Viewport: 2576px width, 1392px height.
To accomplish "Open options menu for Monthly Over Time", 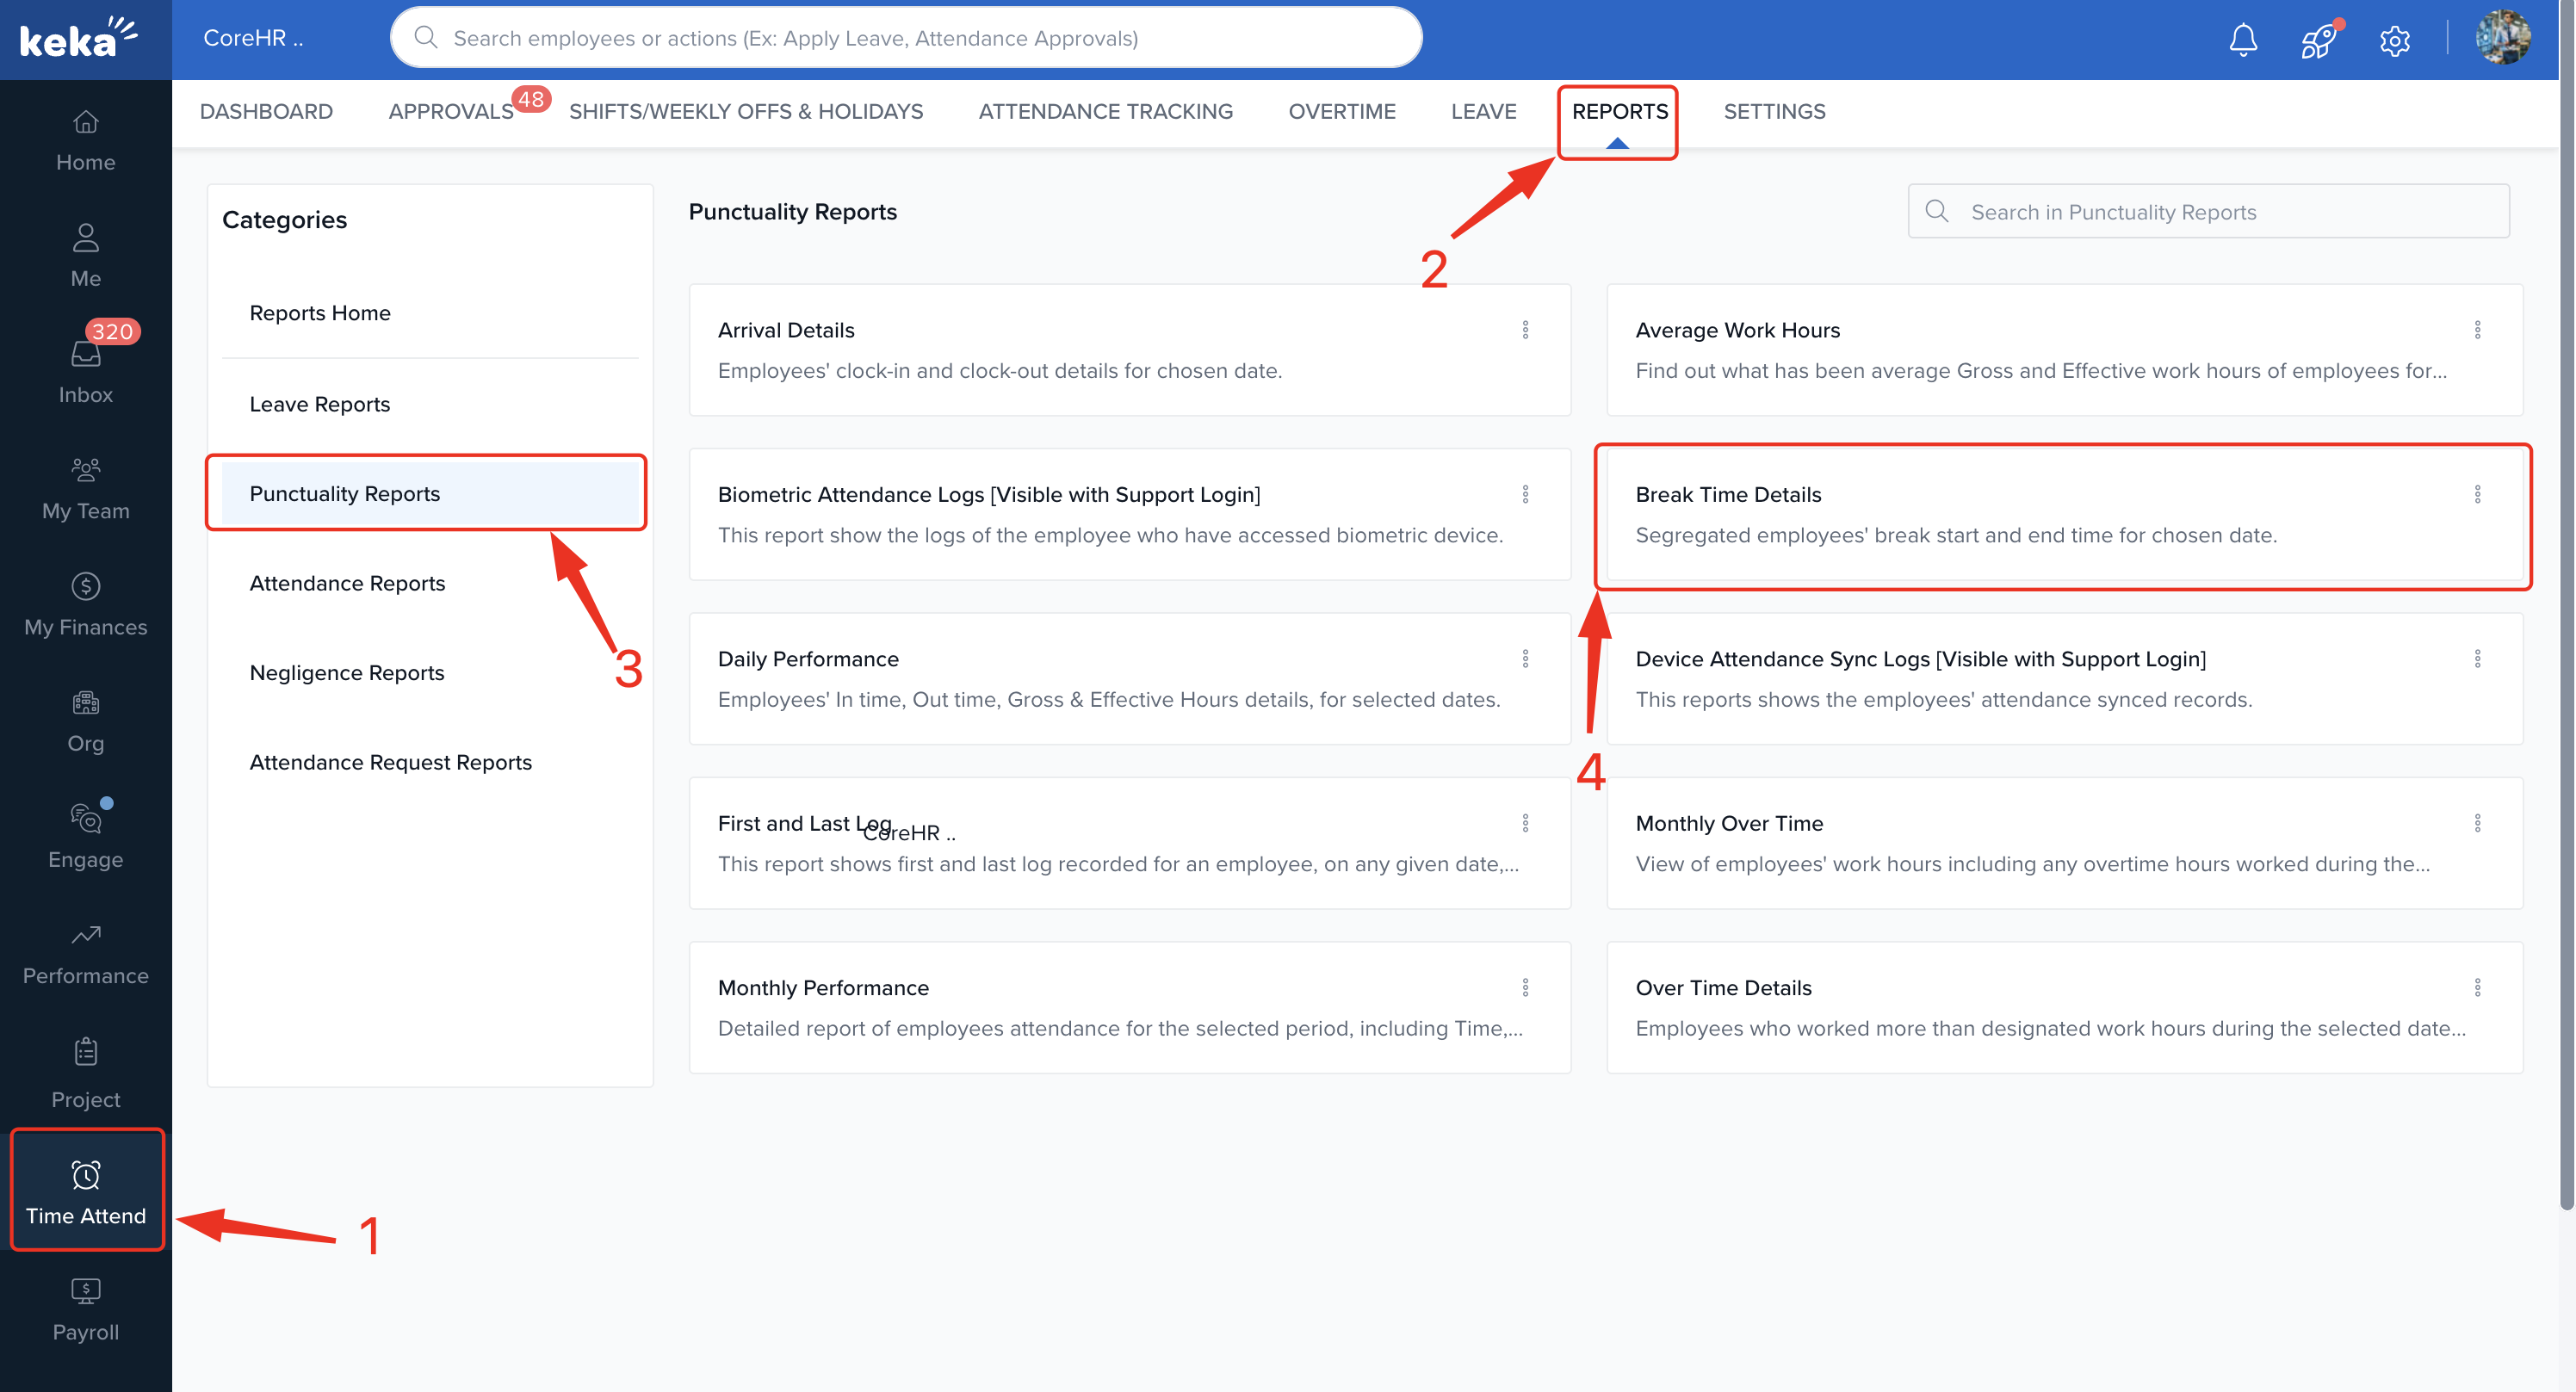I will click(2478, 822).
